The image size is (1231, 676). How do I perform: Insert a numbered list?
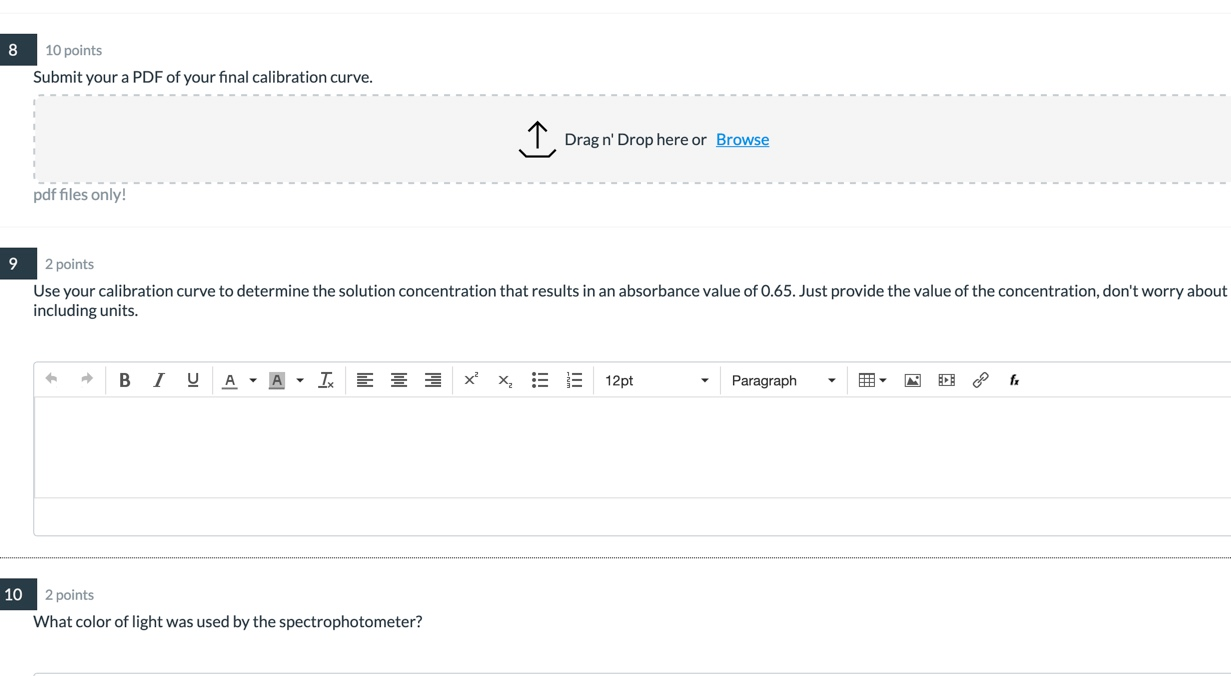[574, 380]
